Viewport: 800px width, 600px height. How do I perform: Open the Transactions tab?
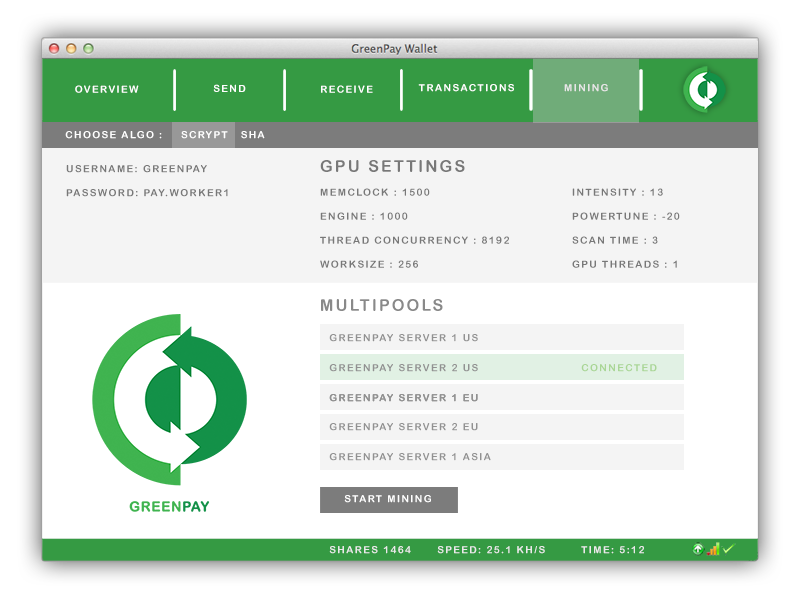(467, 88)
